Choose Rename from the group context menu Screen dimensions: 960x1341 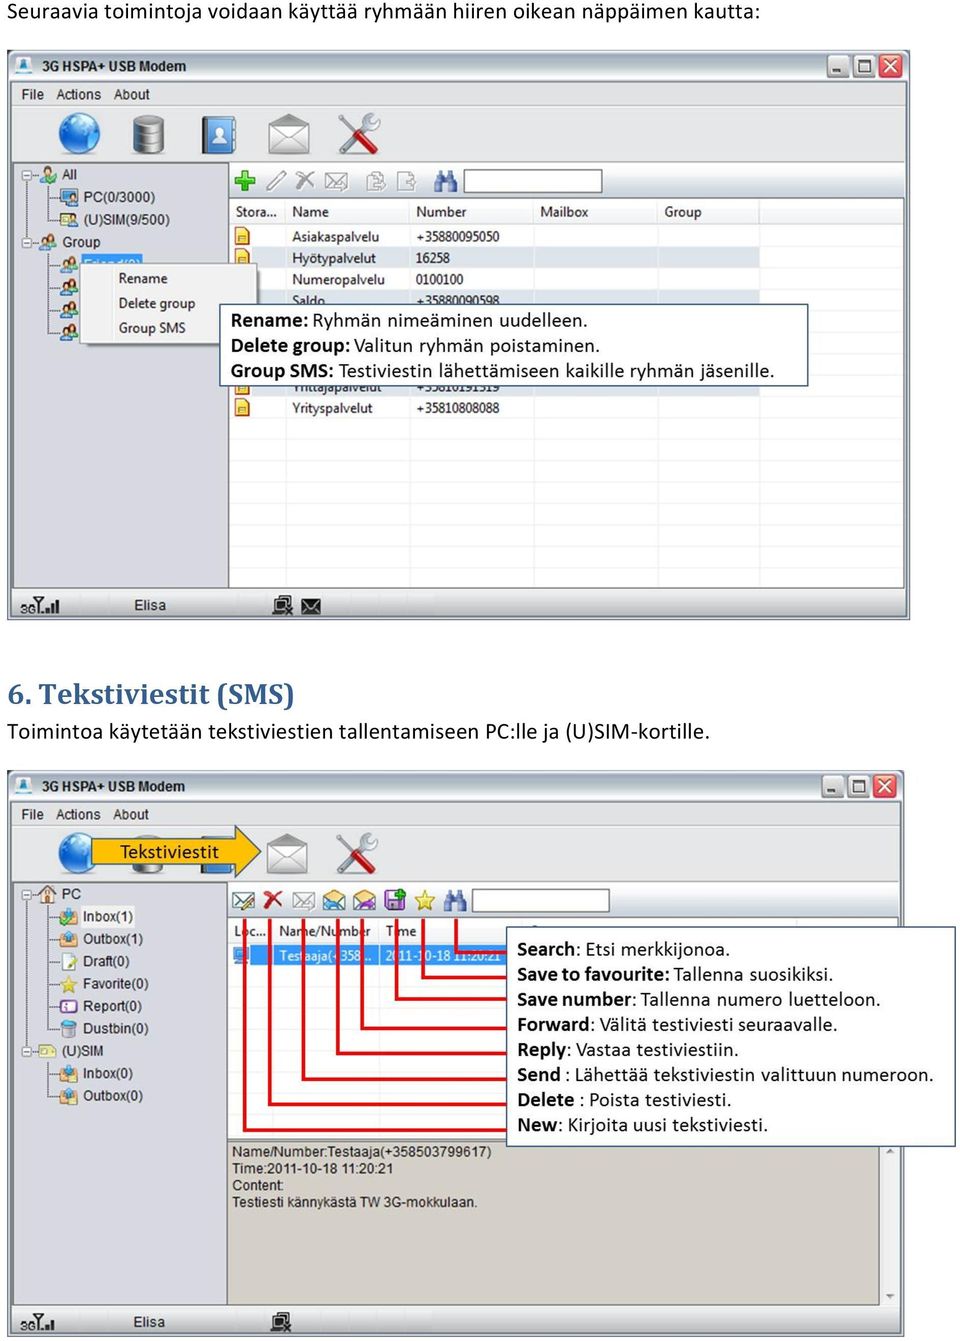coord(143,278)
